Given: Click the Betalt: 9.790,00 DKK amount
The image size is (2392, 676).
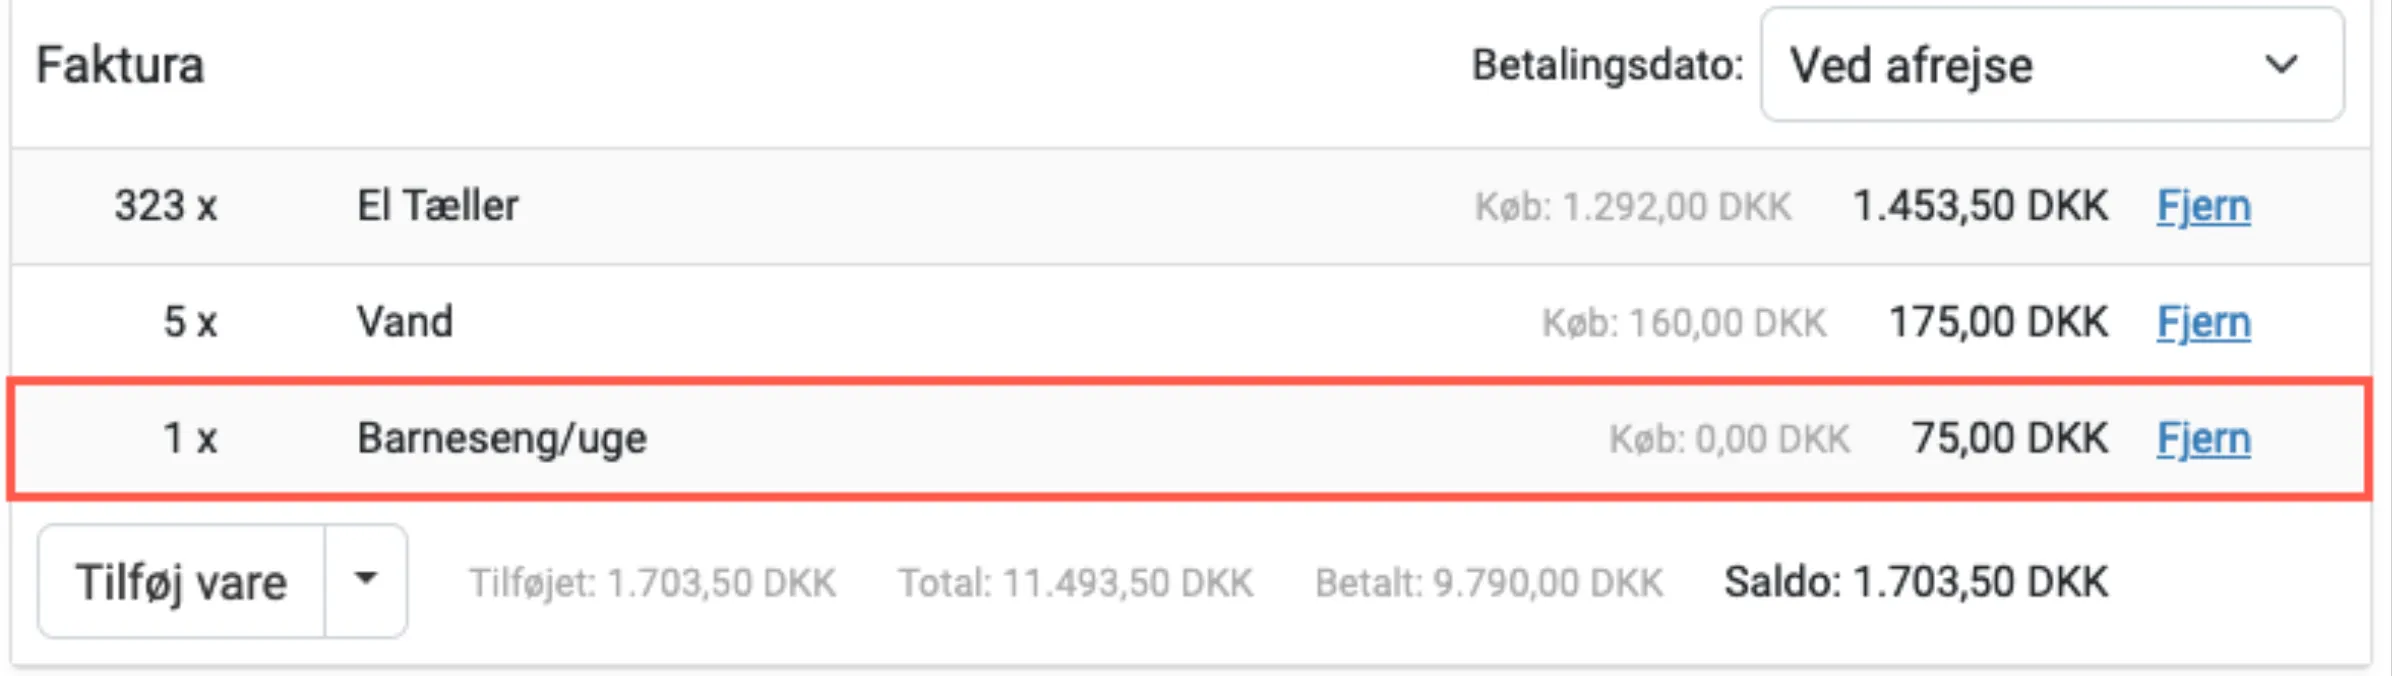Looking at the screenshot, I should (x=1489, y=583).
